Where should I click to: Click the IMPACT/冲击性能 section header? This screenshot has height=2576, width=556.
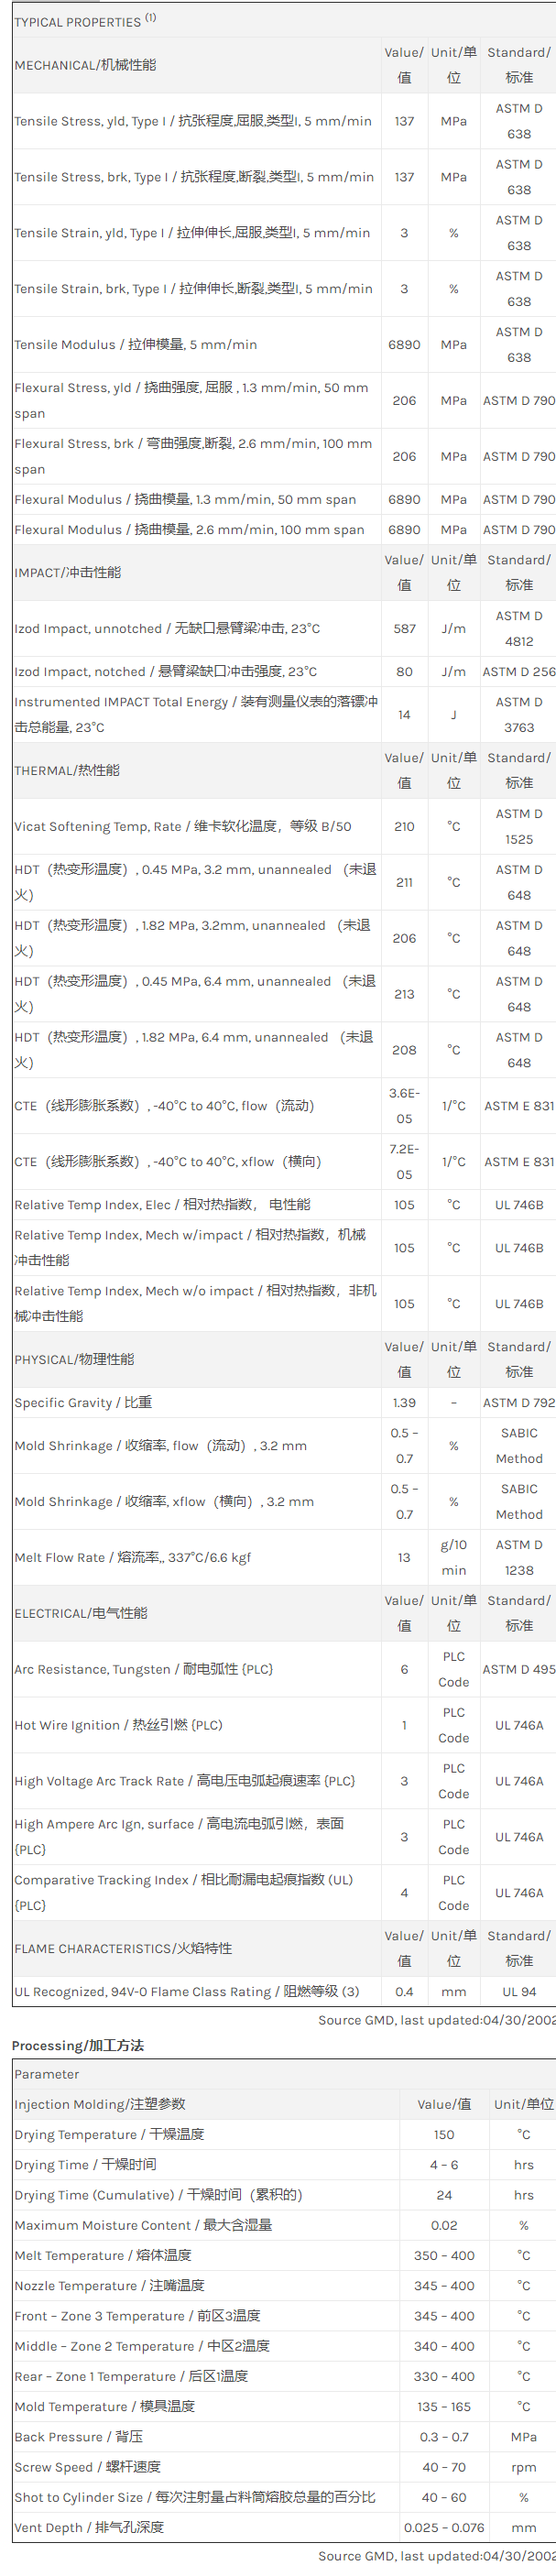click(68, 573)
